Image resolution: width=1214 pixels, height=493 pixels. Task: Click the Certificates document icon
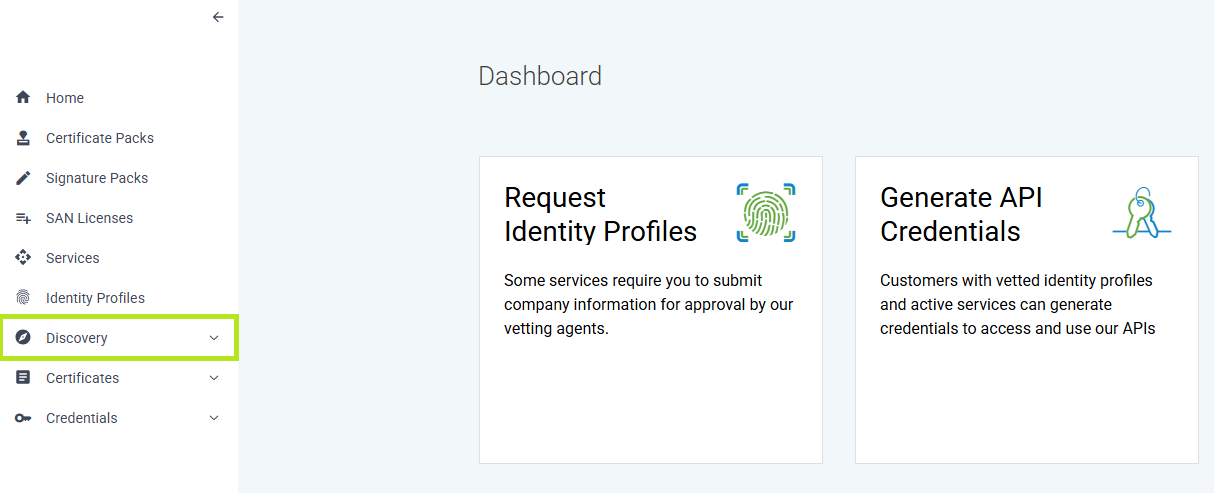23,378
